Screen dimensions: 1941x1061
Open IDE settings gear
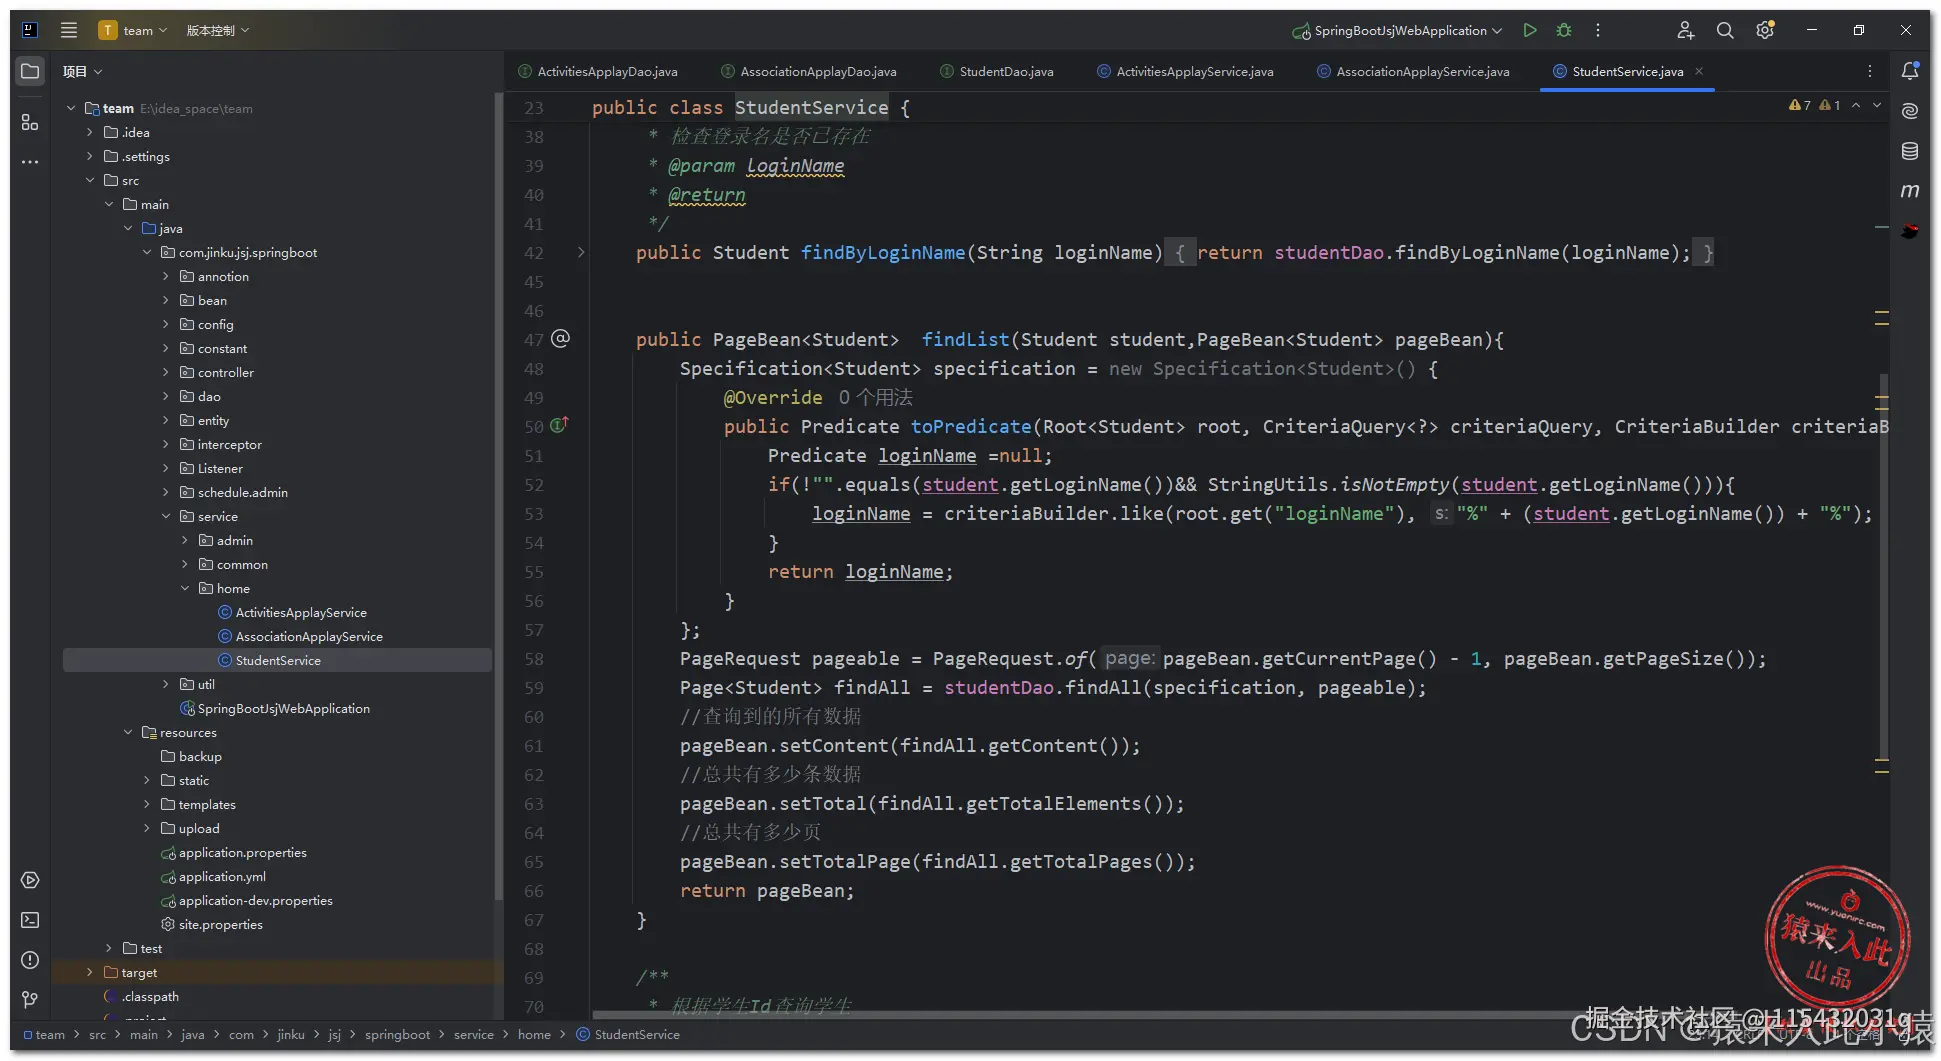pos(1765,30)
